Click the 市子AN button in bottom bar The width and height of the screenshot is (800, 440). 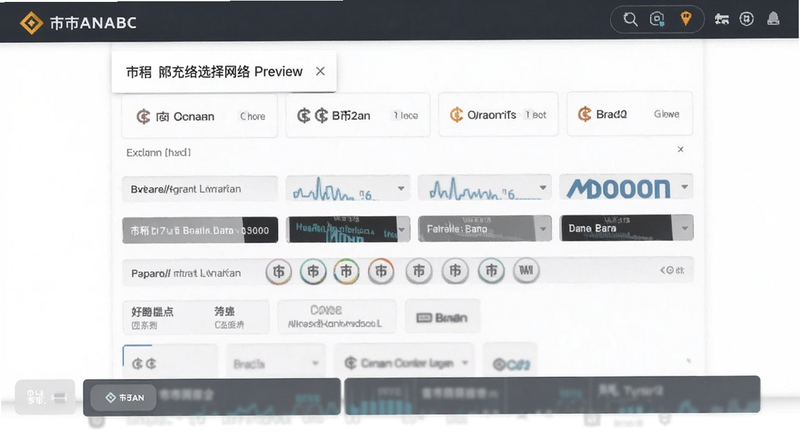pos(124,398)
